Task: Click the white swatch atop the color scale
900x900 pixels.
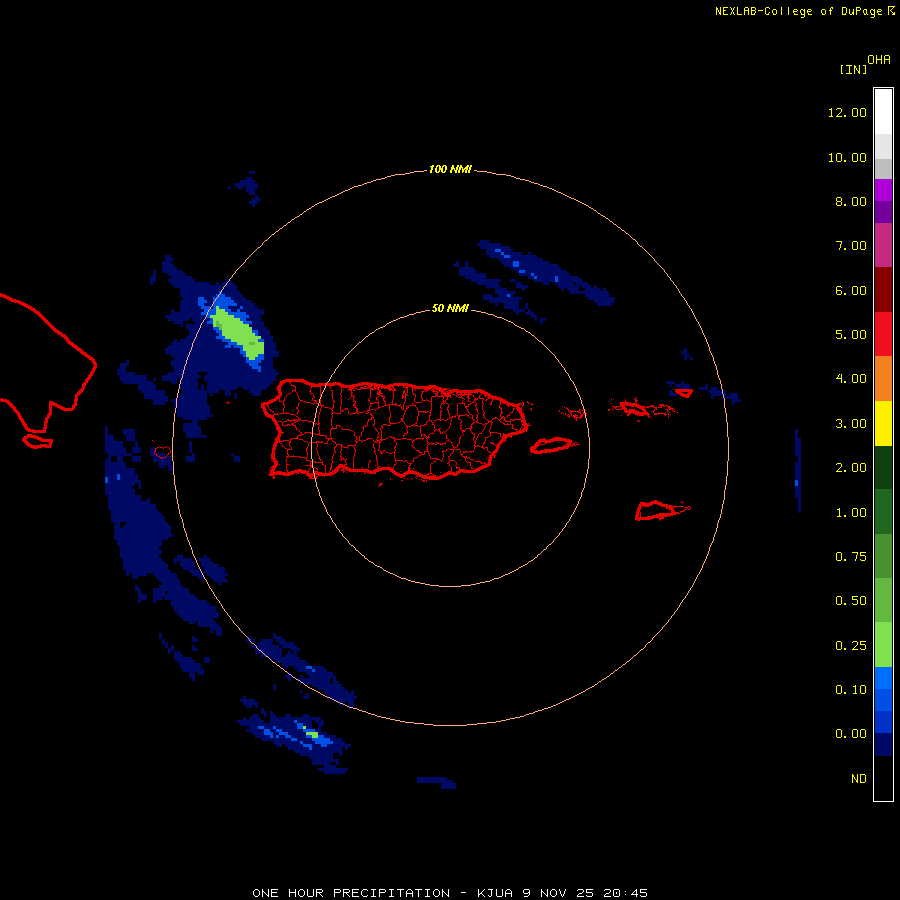Action: click(x=883, y=112)
